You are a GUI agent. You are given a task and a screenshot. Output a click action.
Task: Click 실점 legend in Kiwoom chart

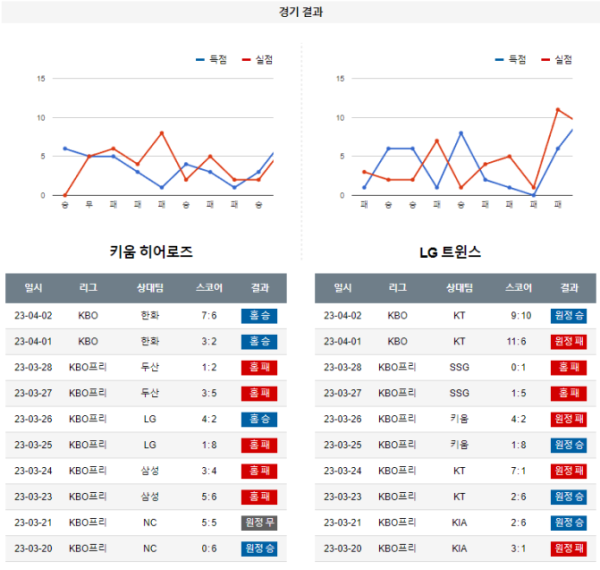[258, 59]
